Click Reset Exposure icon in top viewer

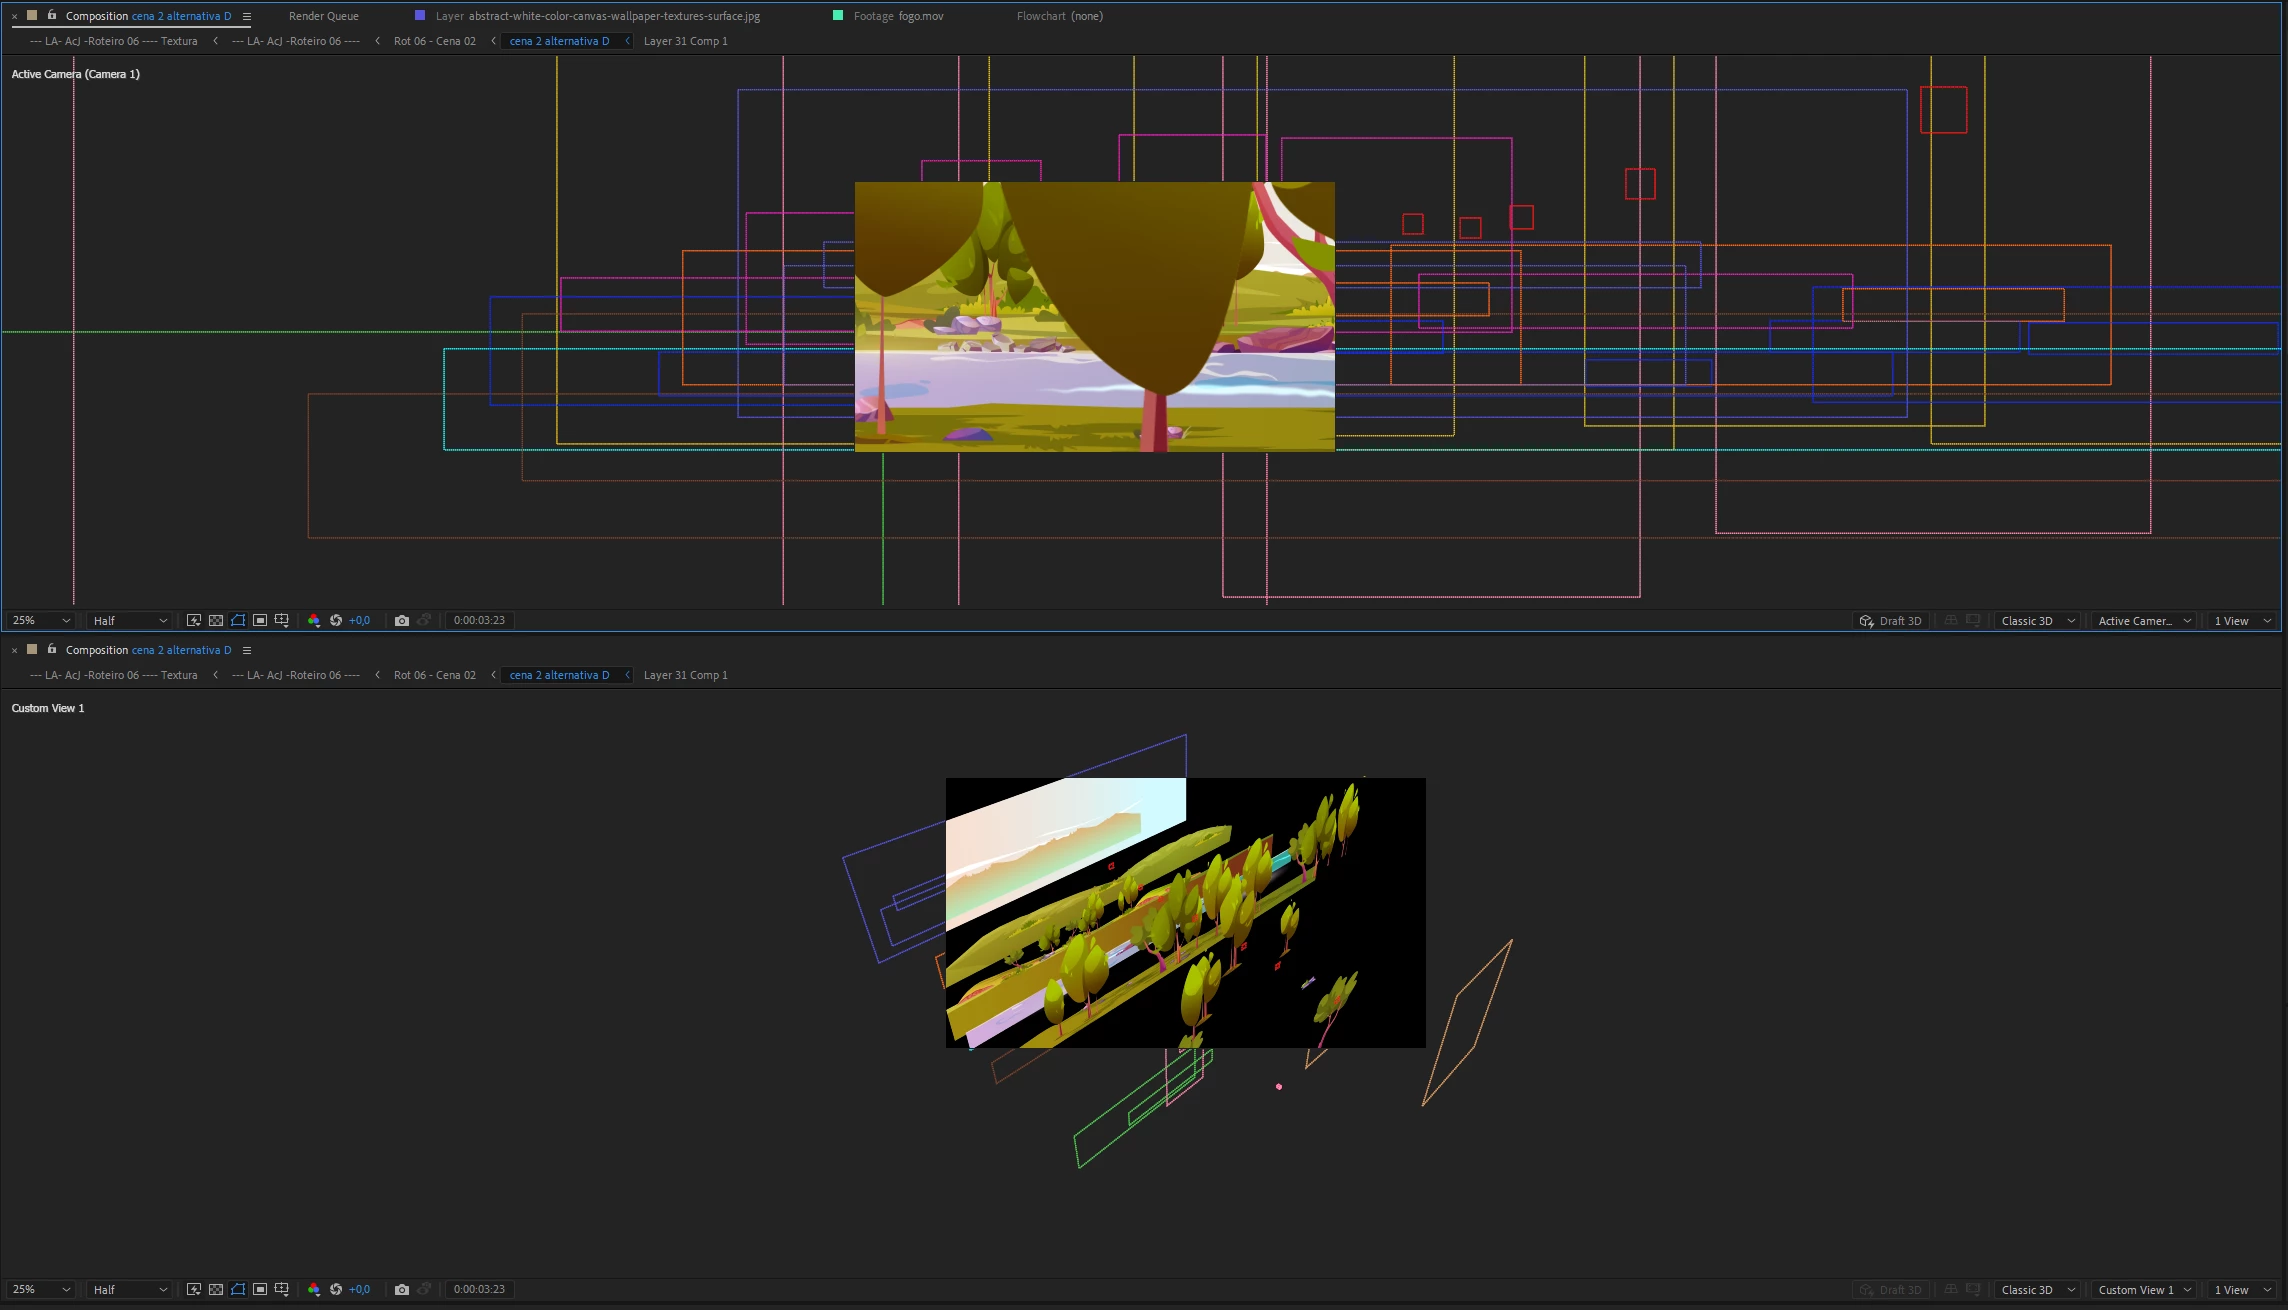click(x=336, y=621)
